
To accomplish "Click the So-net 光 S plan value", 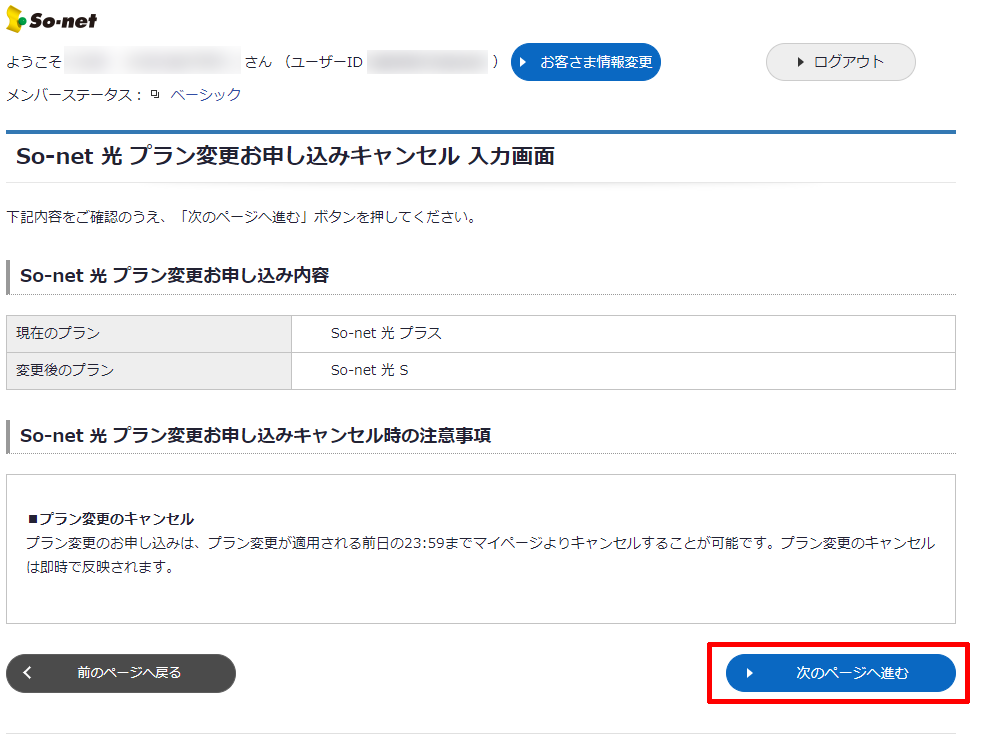I will click(x=369, y=371).
